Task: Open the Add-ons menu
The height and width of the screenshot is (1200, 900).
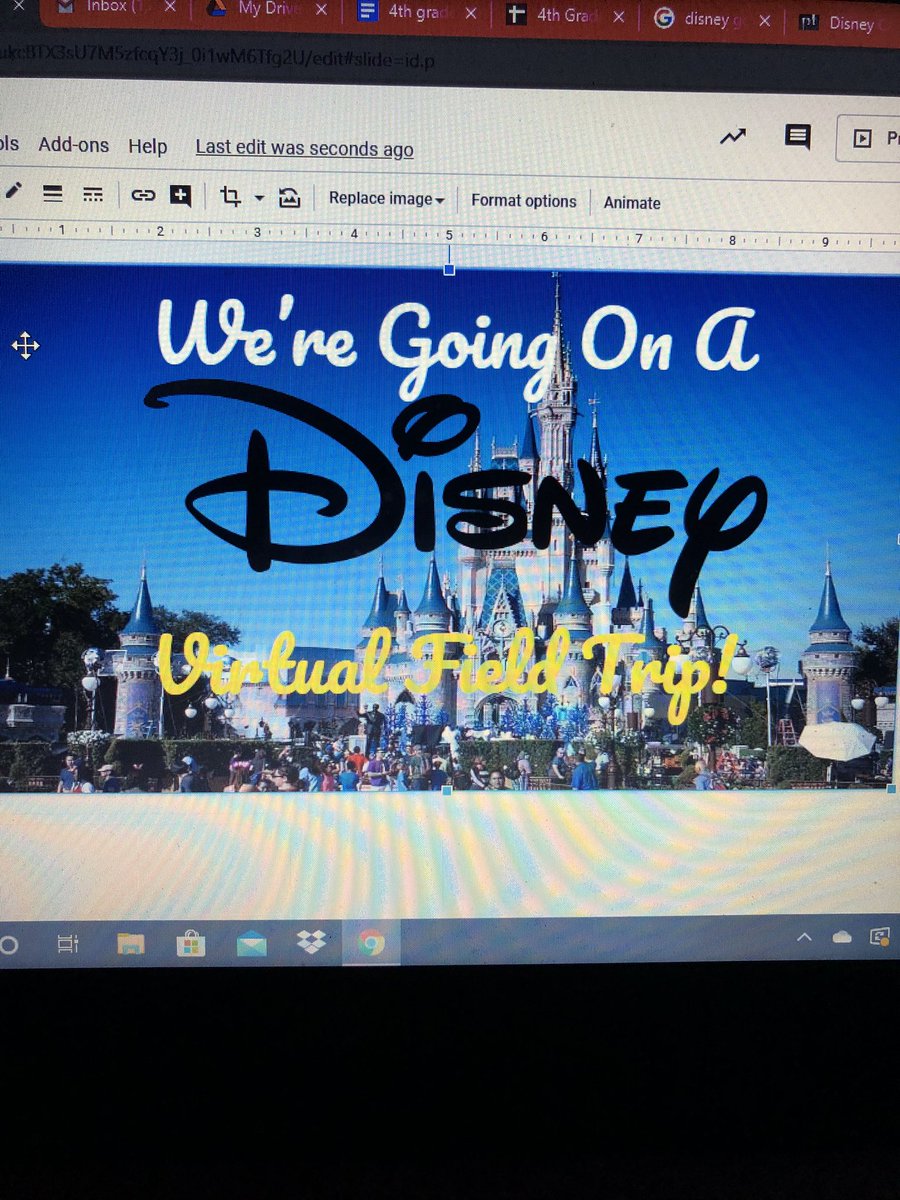Action: click(x=73, y=145)
